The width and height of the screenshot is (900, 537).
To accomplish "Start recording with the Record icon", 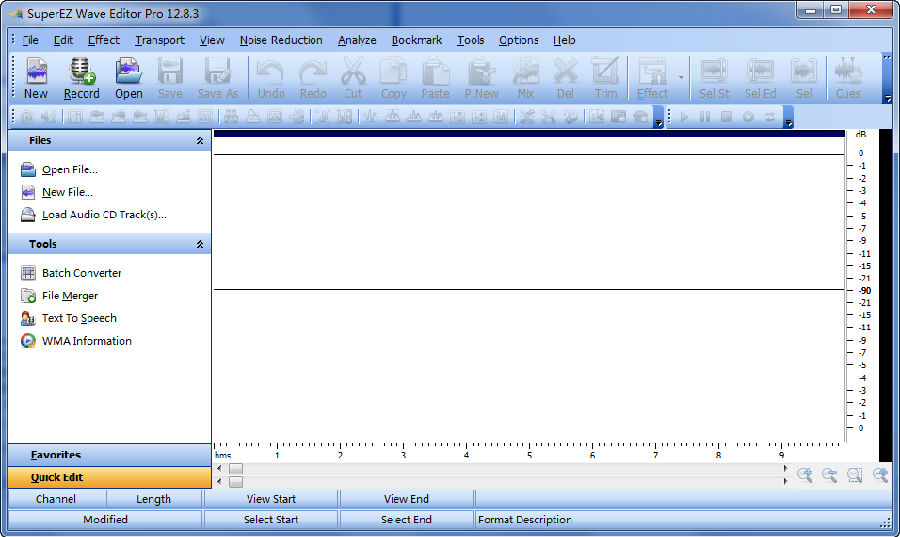I will coord(82,79).
